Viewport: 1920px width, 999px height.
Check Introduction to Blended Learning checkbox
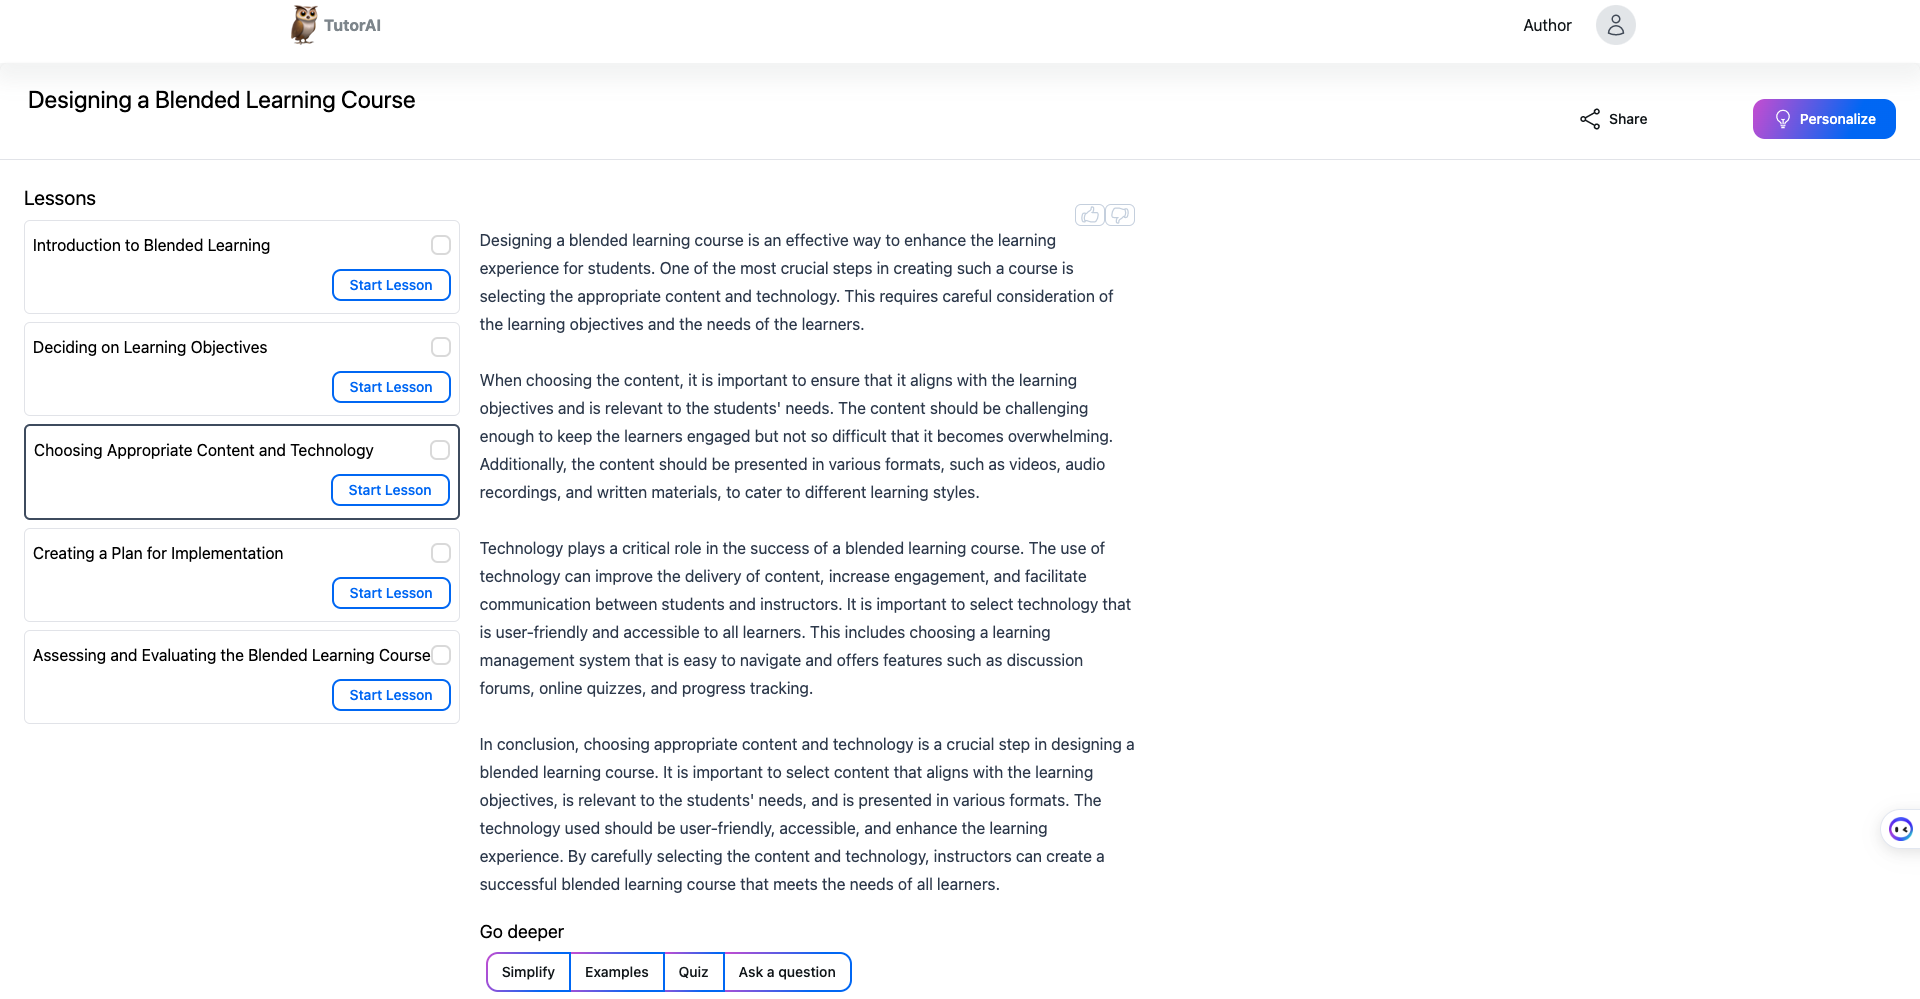(441, 245)
